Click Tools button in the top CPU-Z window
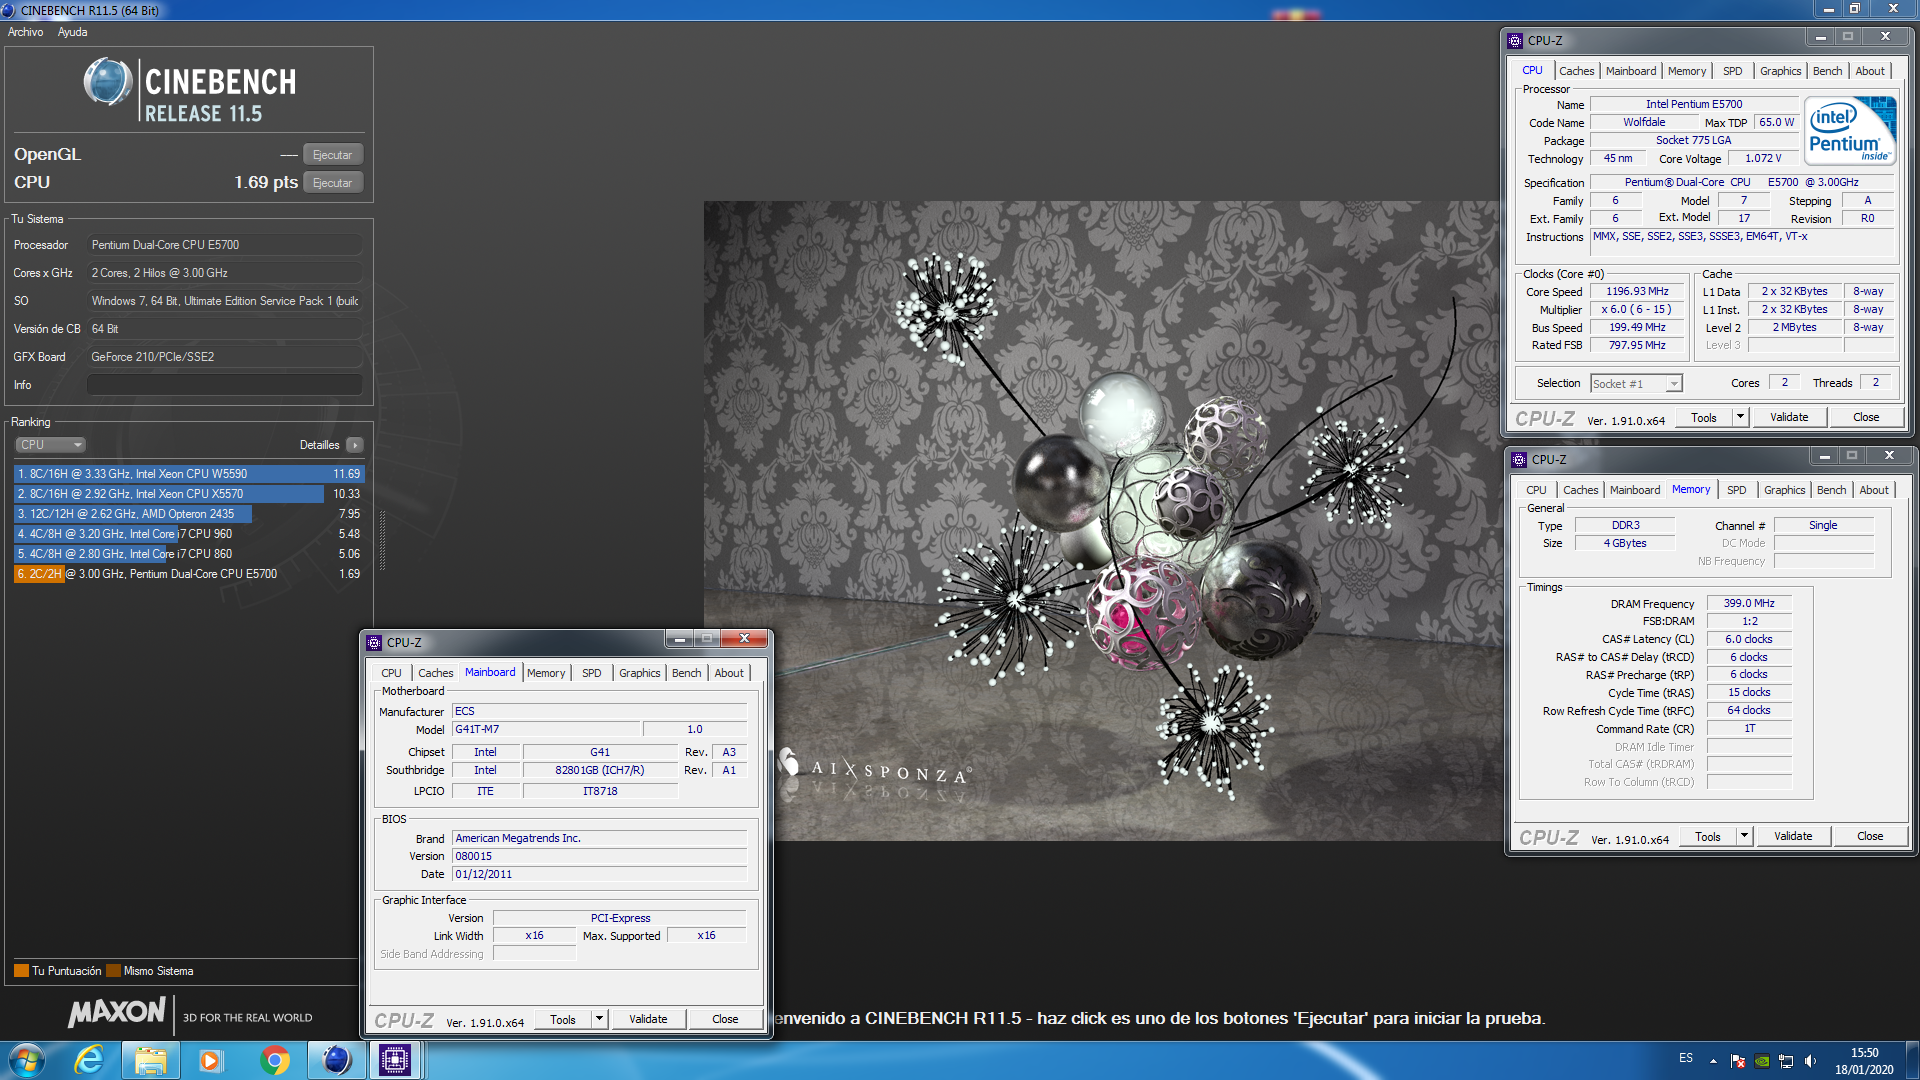This screenshot has width=1920, height=1080. [x=1704, y=417]
